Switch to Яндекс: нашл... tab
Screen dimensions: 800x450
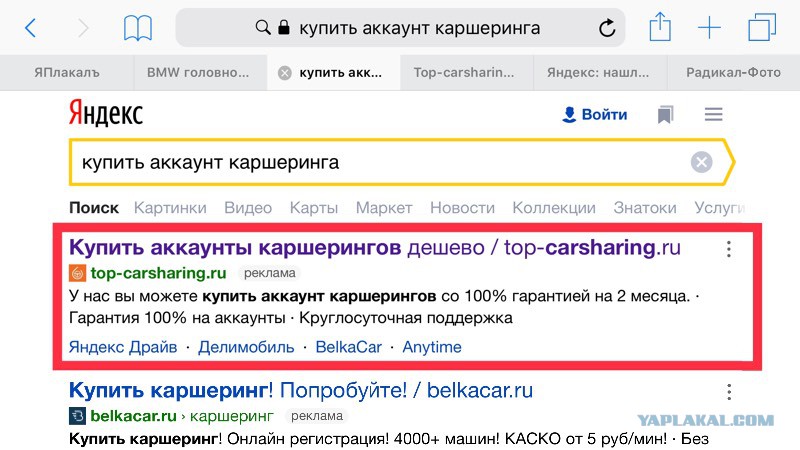[x=598, y=73]
